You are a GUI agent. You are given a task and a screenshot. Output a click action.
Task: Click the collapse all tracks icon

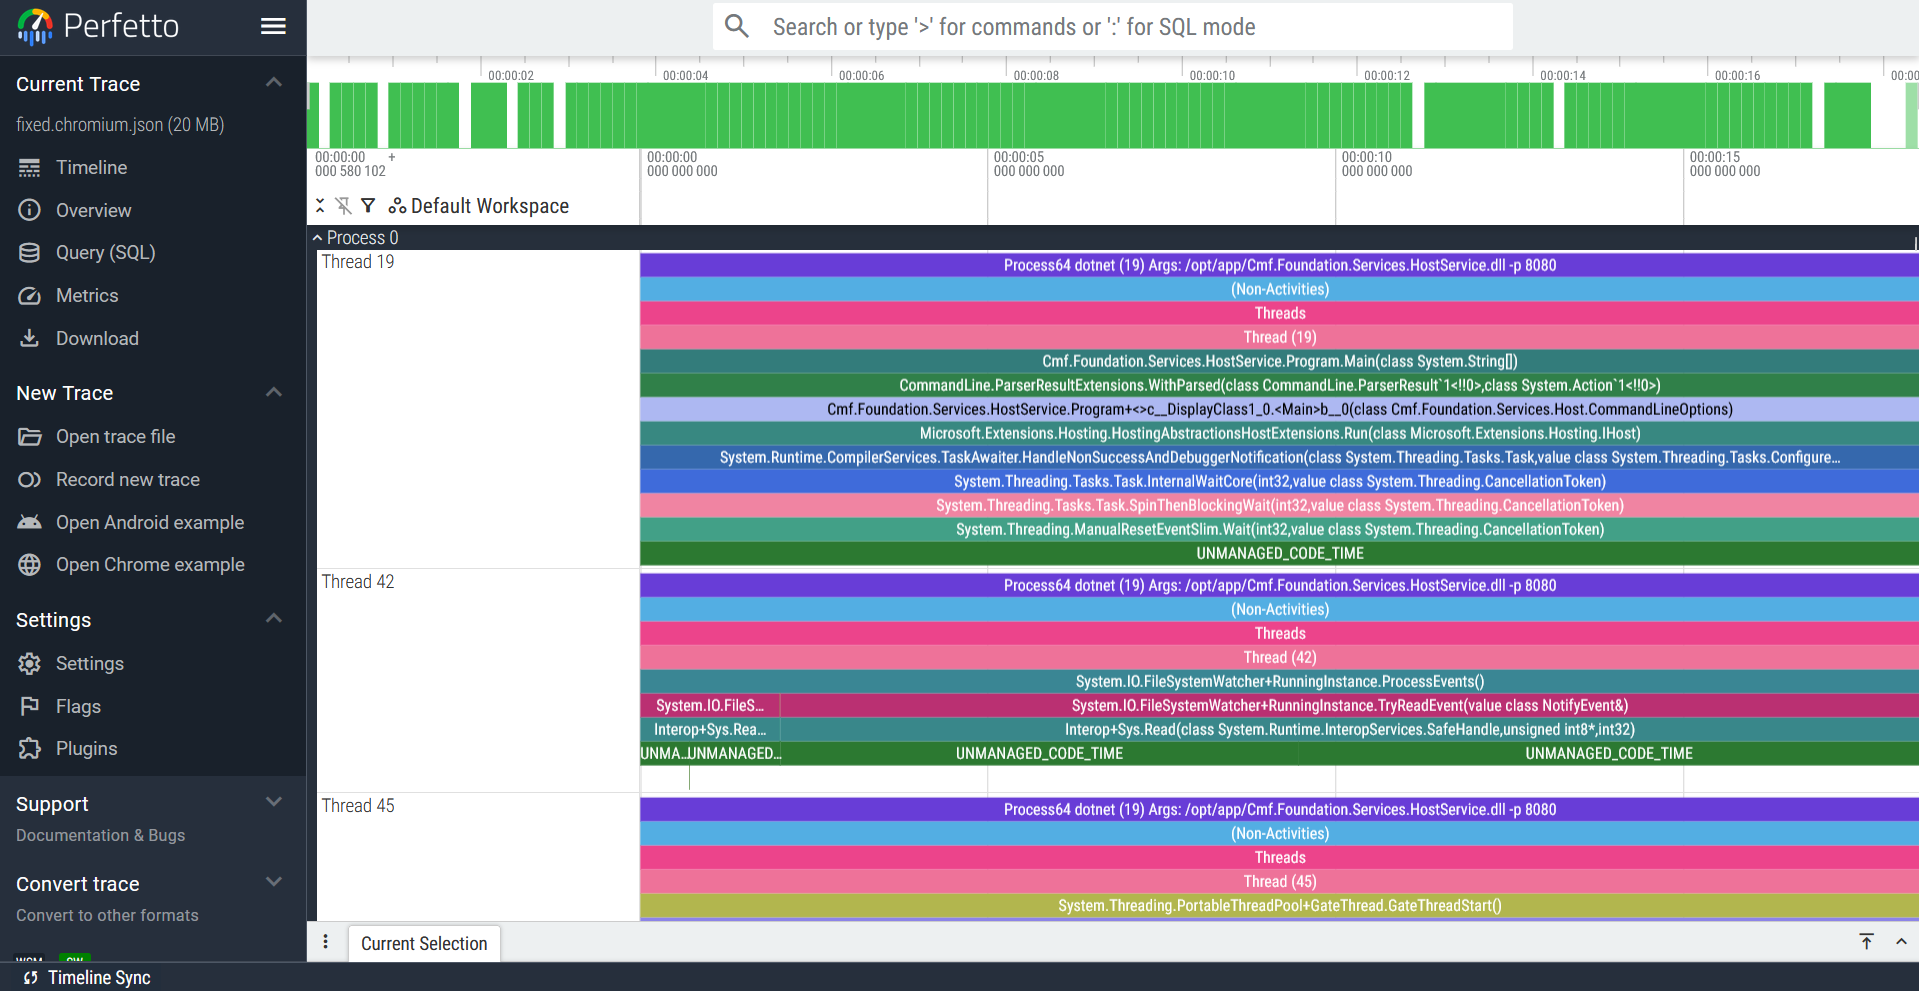tap(320, 206)
